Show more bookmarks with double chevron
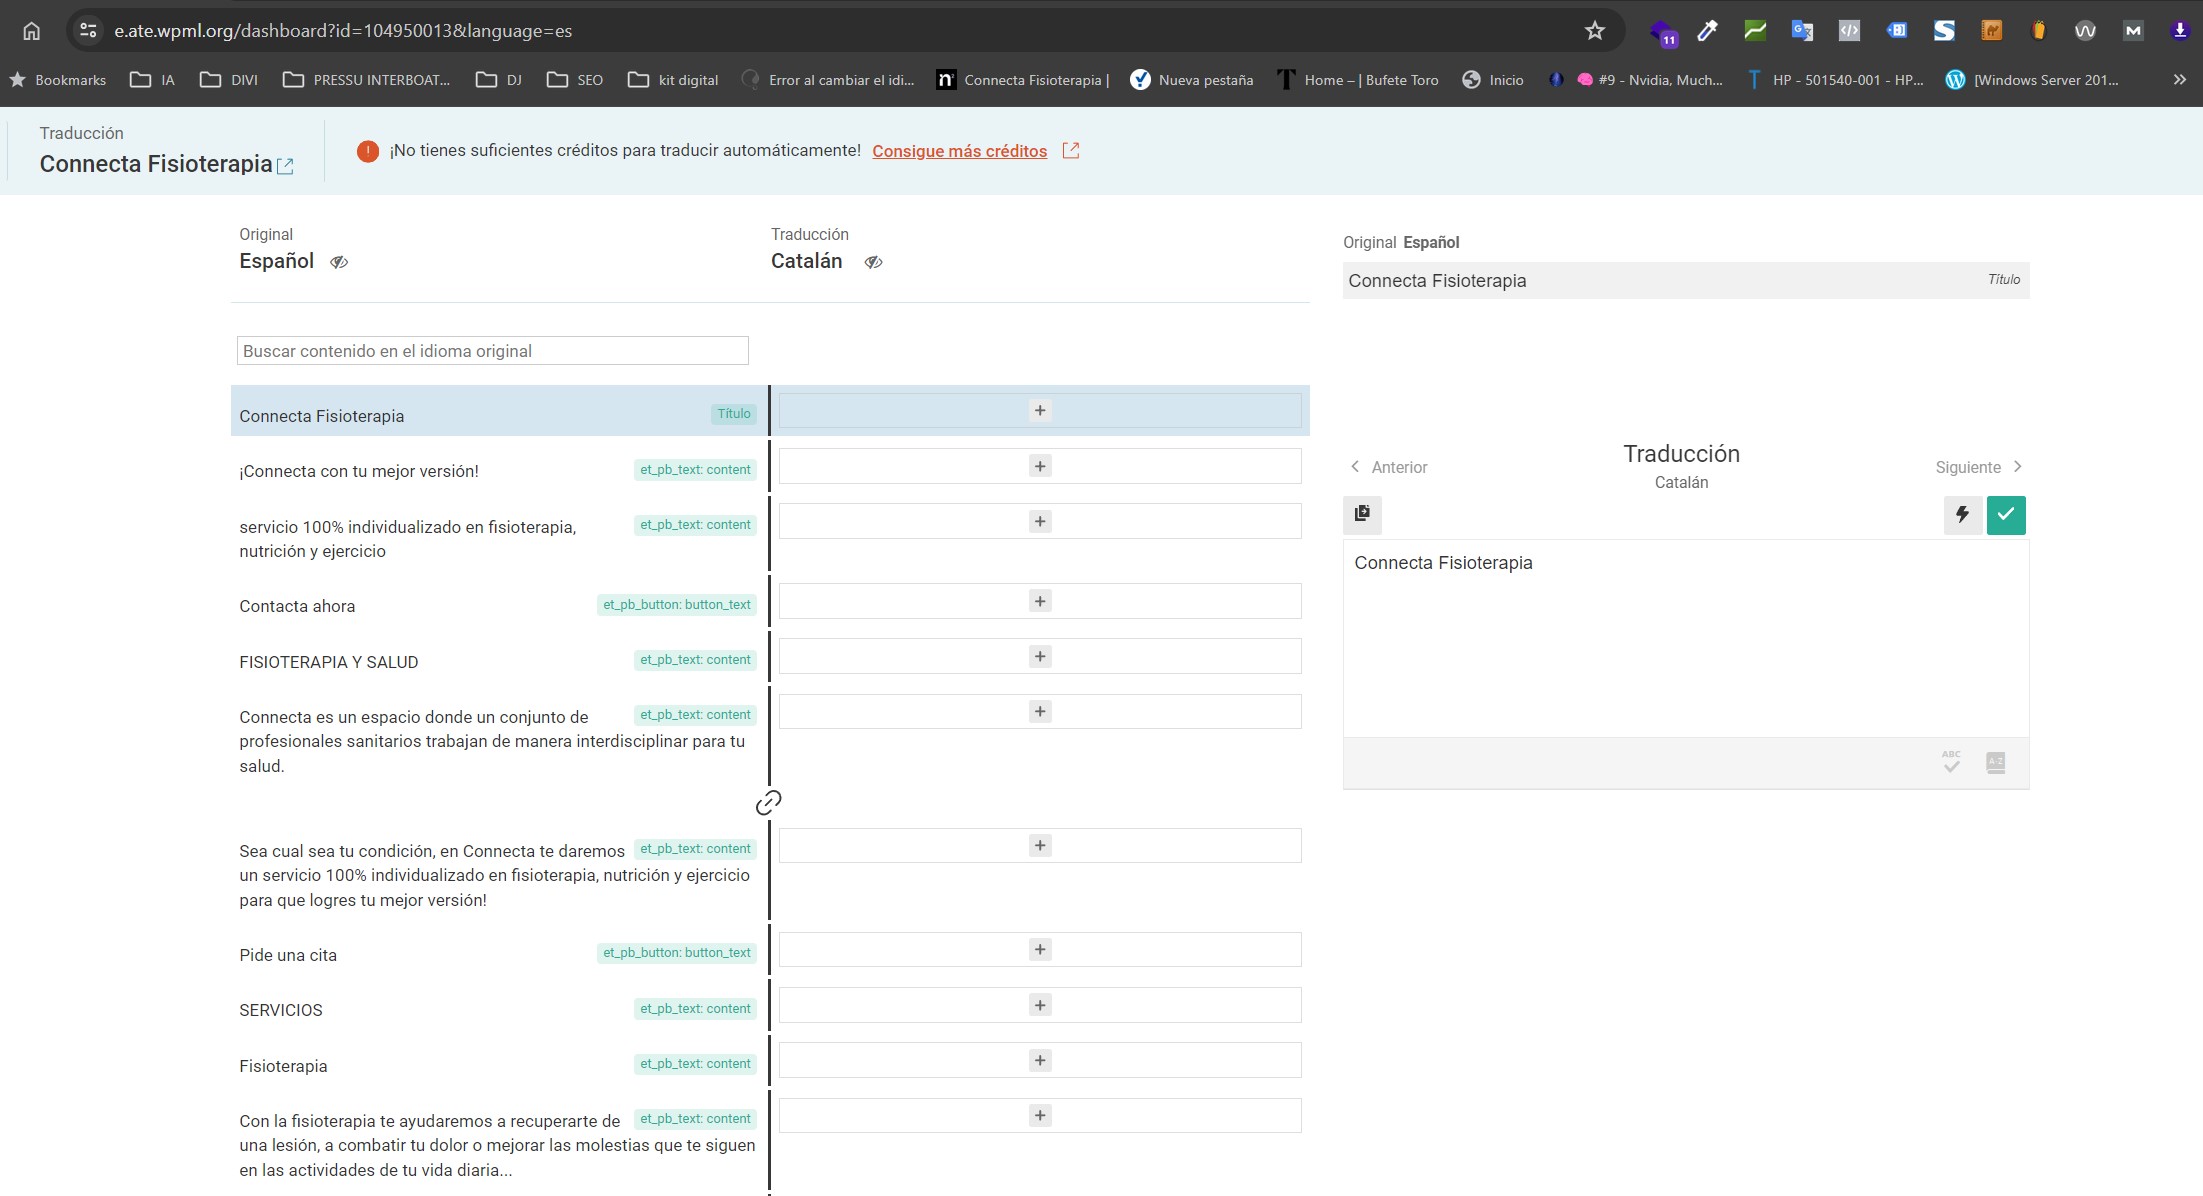This screenshot has width=2203, height=1196. click(x=2179, y=80)
